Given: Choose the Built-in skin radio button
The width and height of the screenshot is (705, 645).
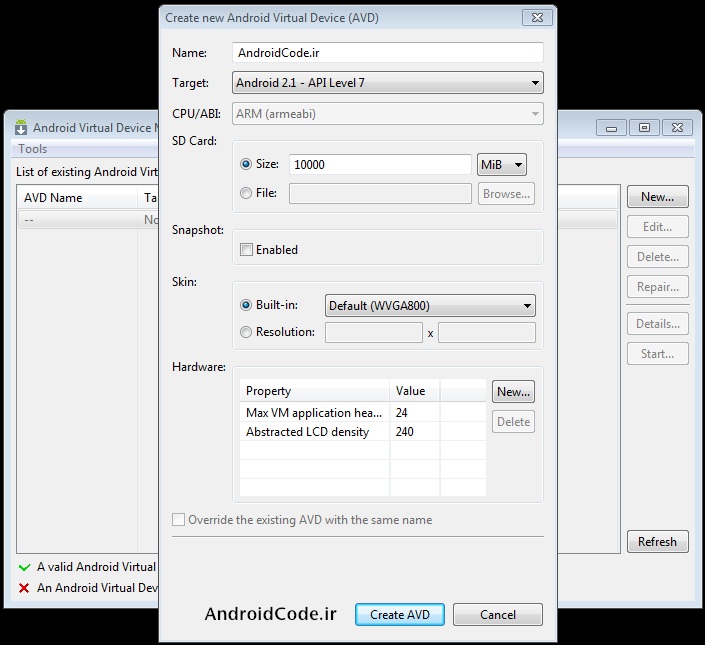Looking at the screenshot, I should point(246,305).
